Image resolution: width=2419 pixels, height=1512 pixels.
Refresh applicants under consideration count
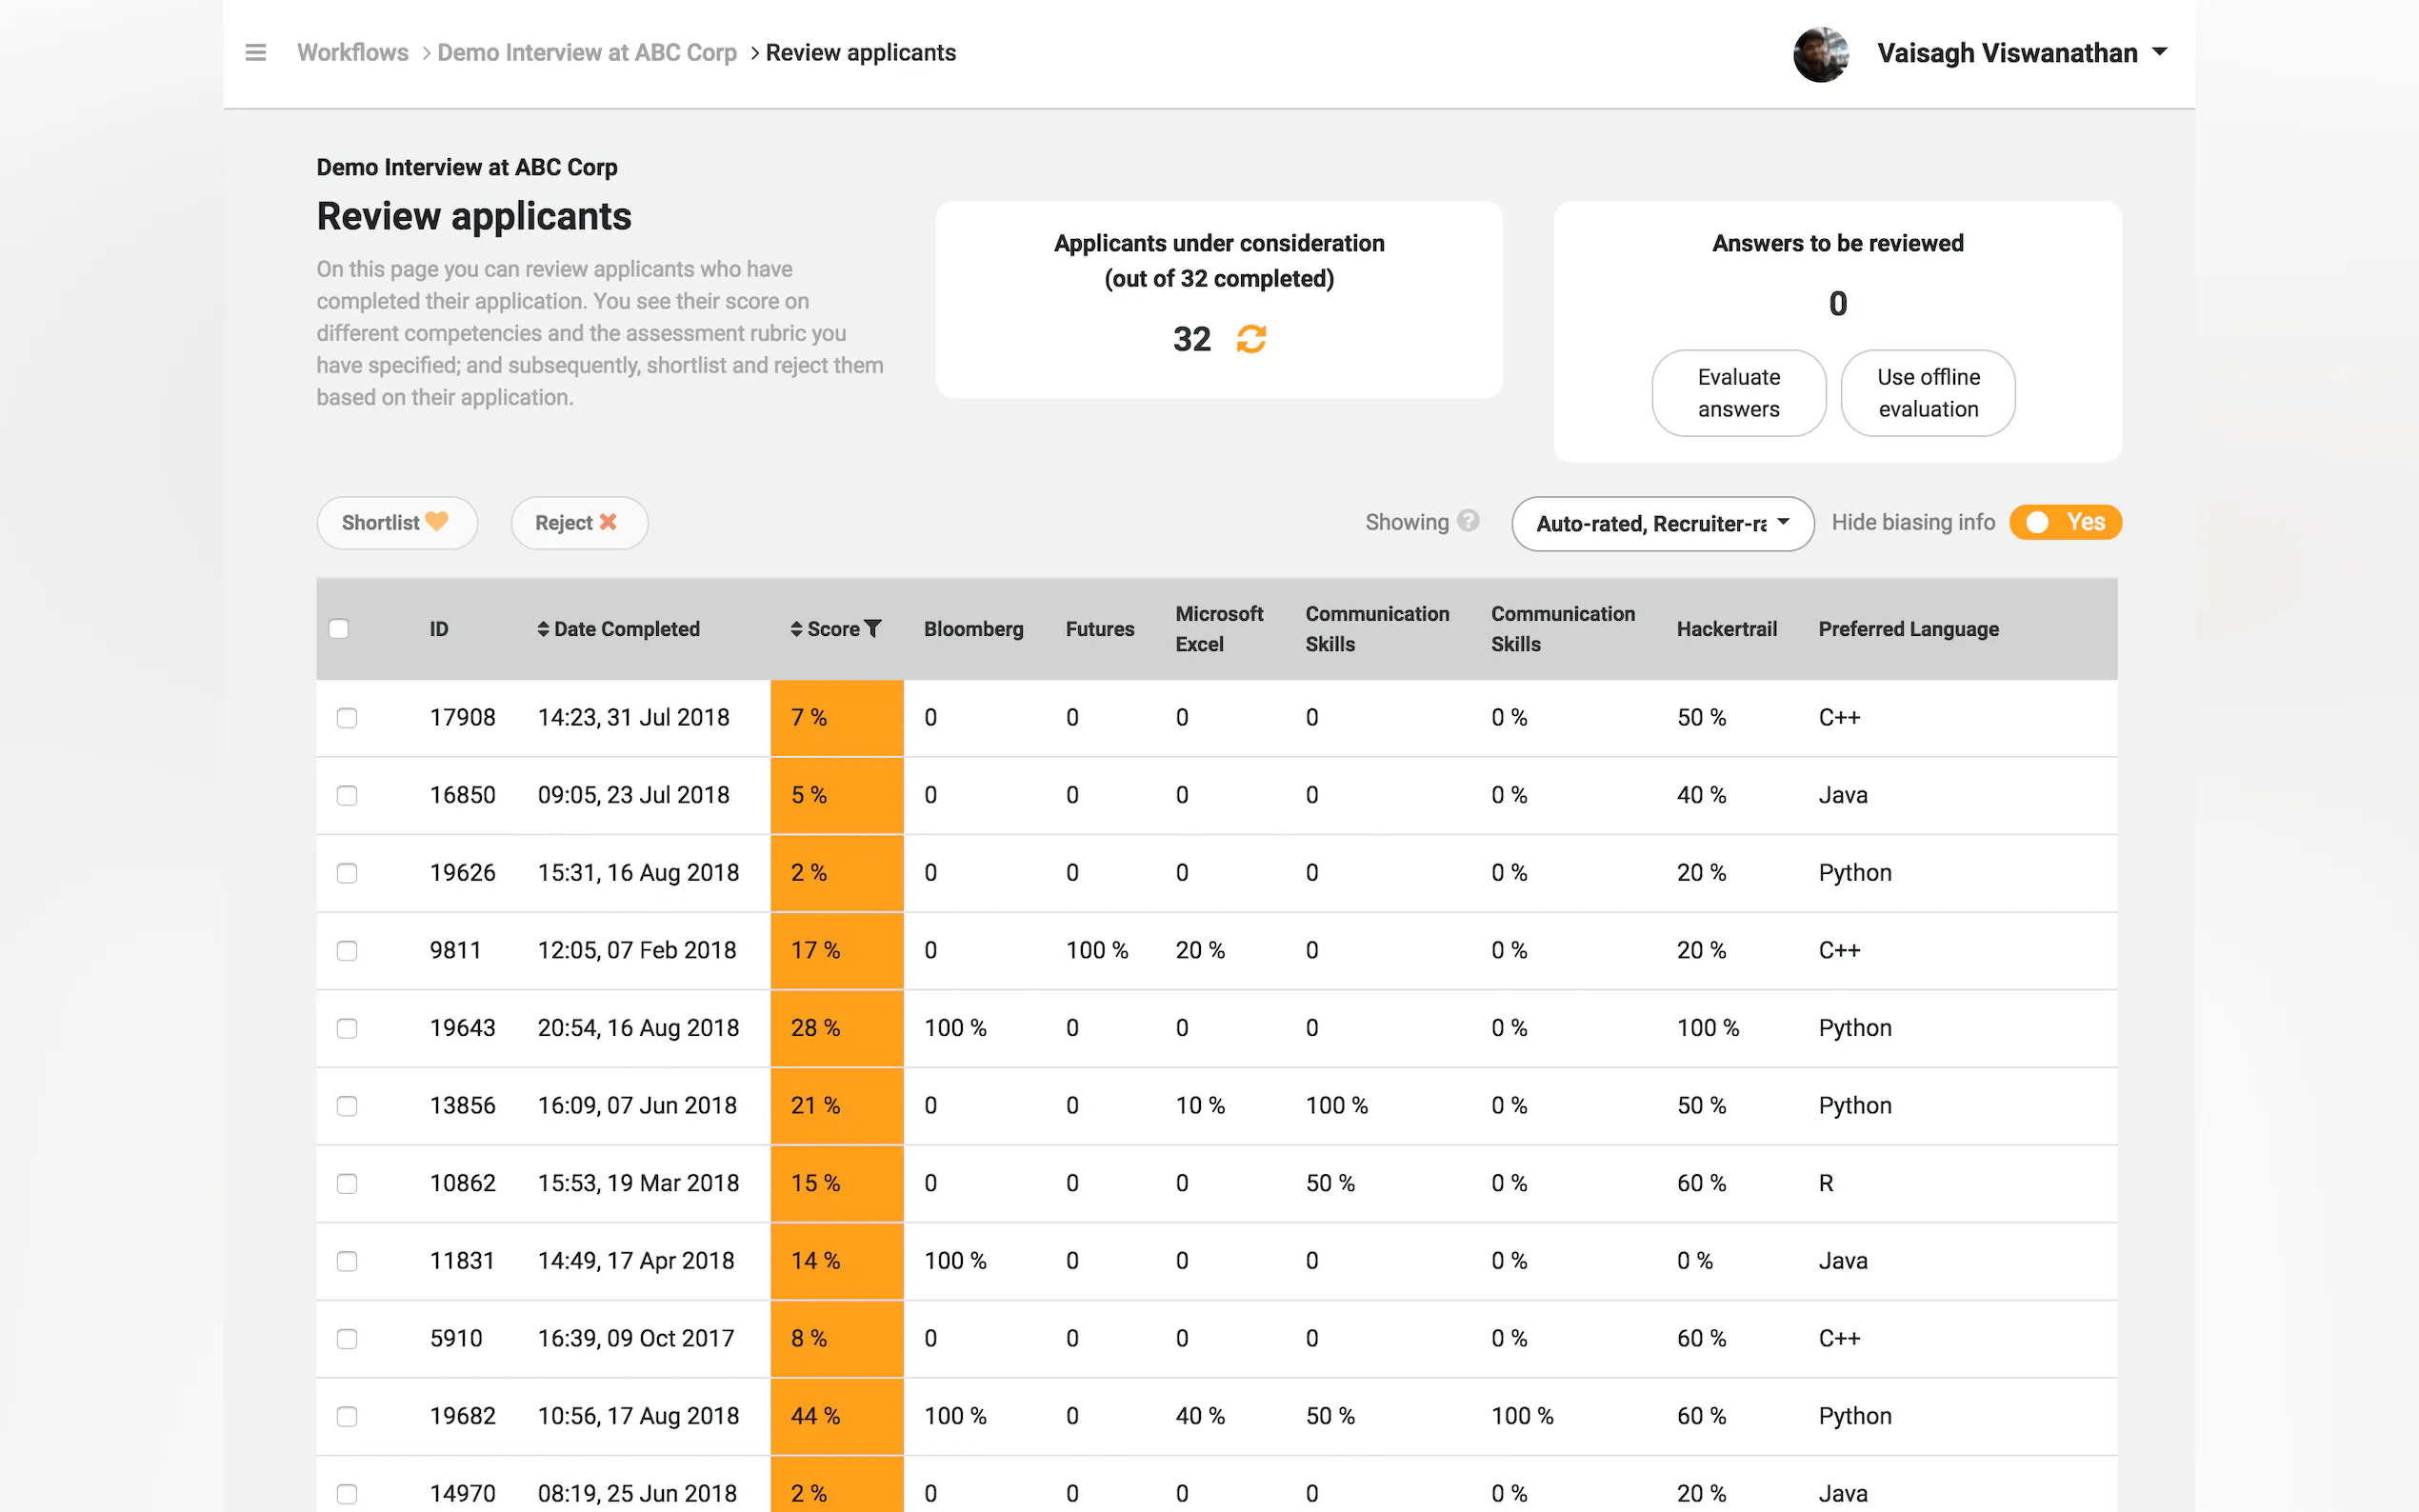[x=1250, y=340]
